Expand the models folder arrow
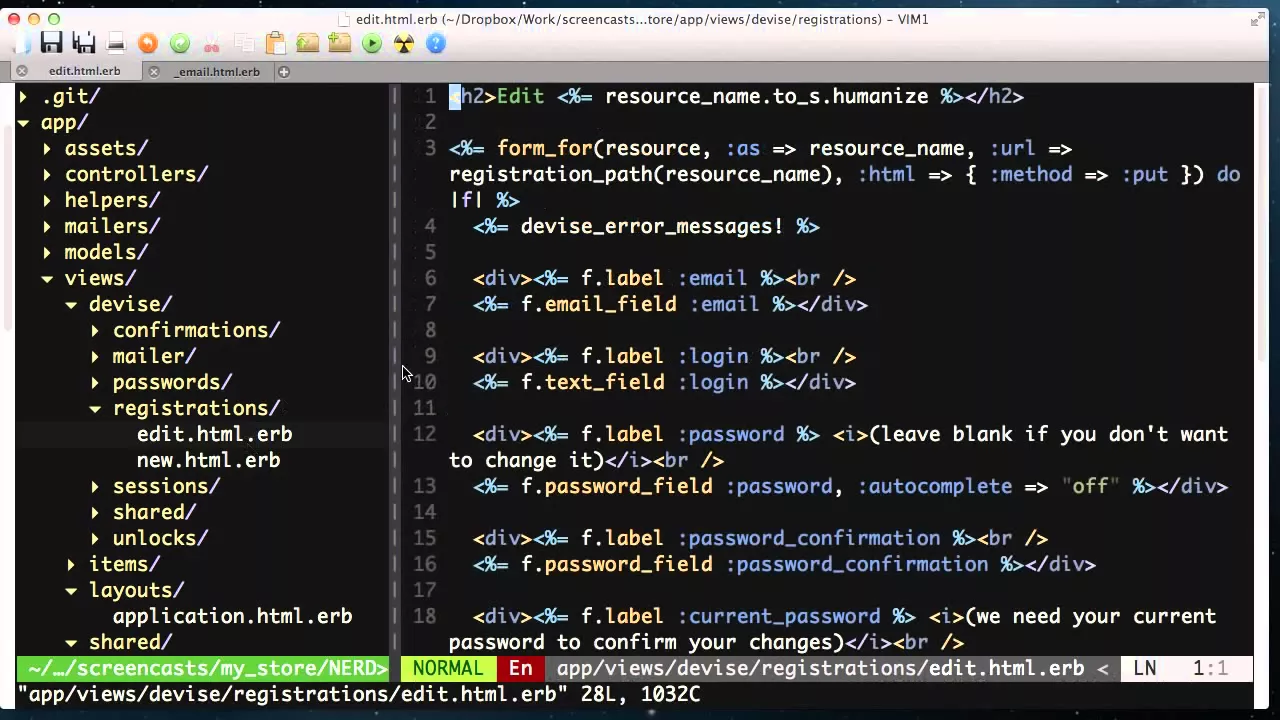The height and width of the screenshot is (720, 1280). [x=47, y=253]
